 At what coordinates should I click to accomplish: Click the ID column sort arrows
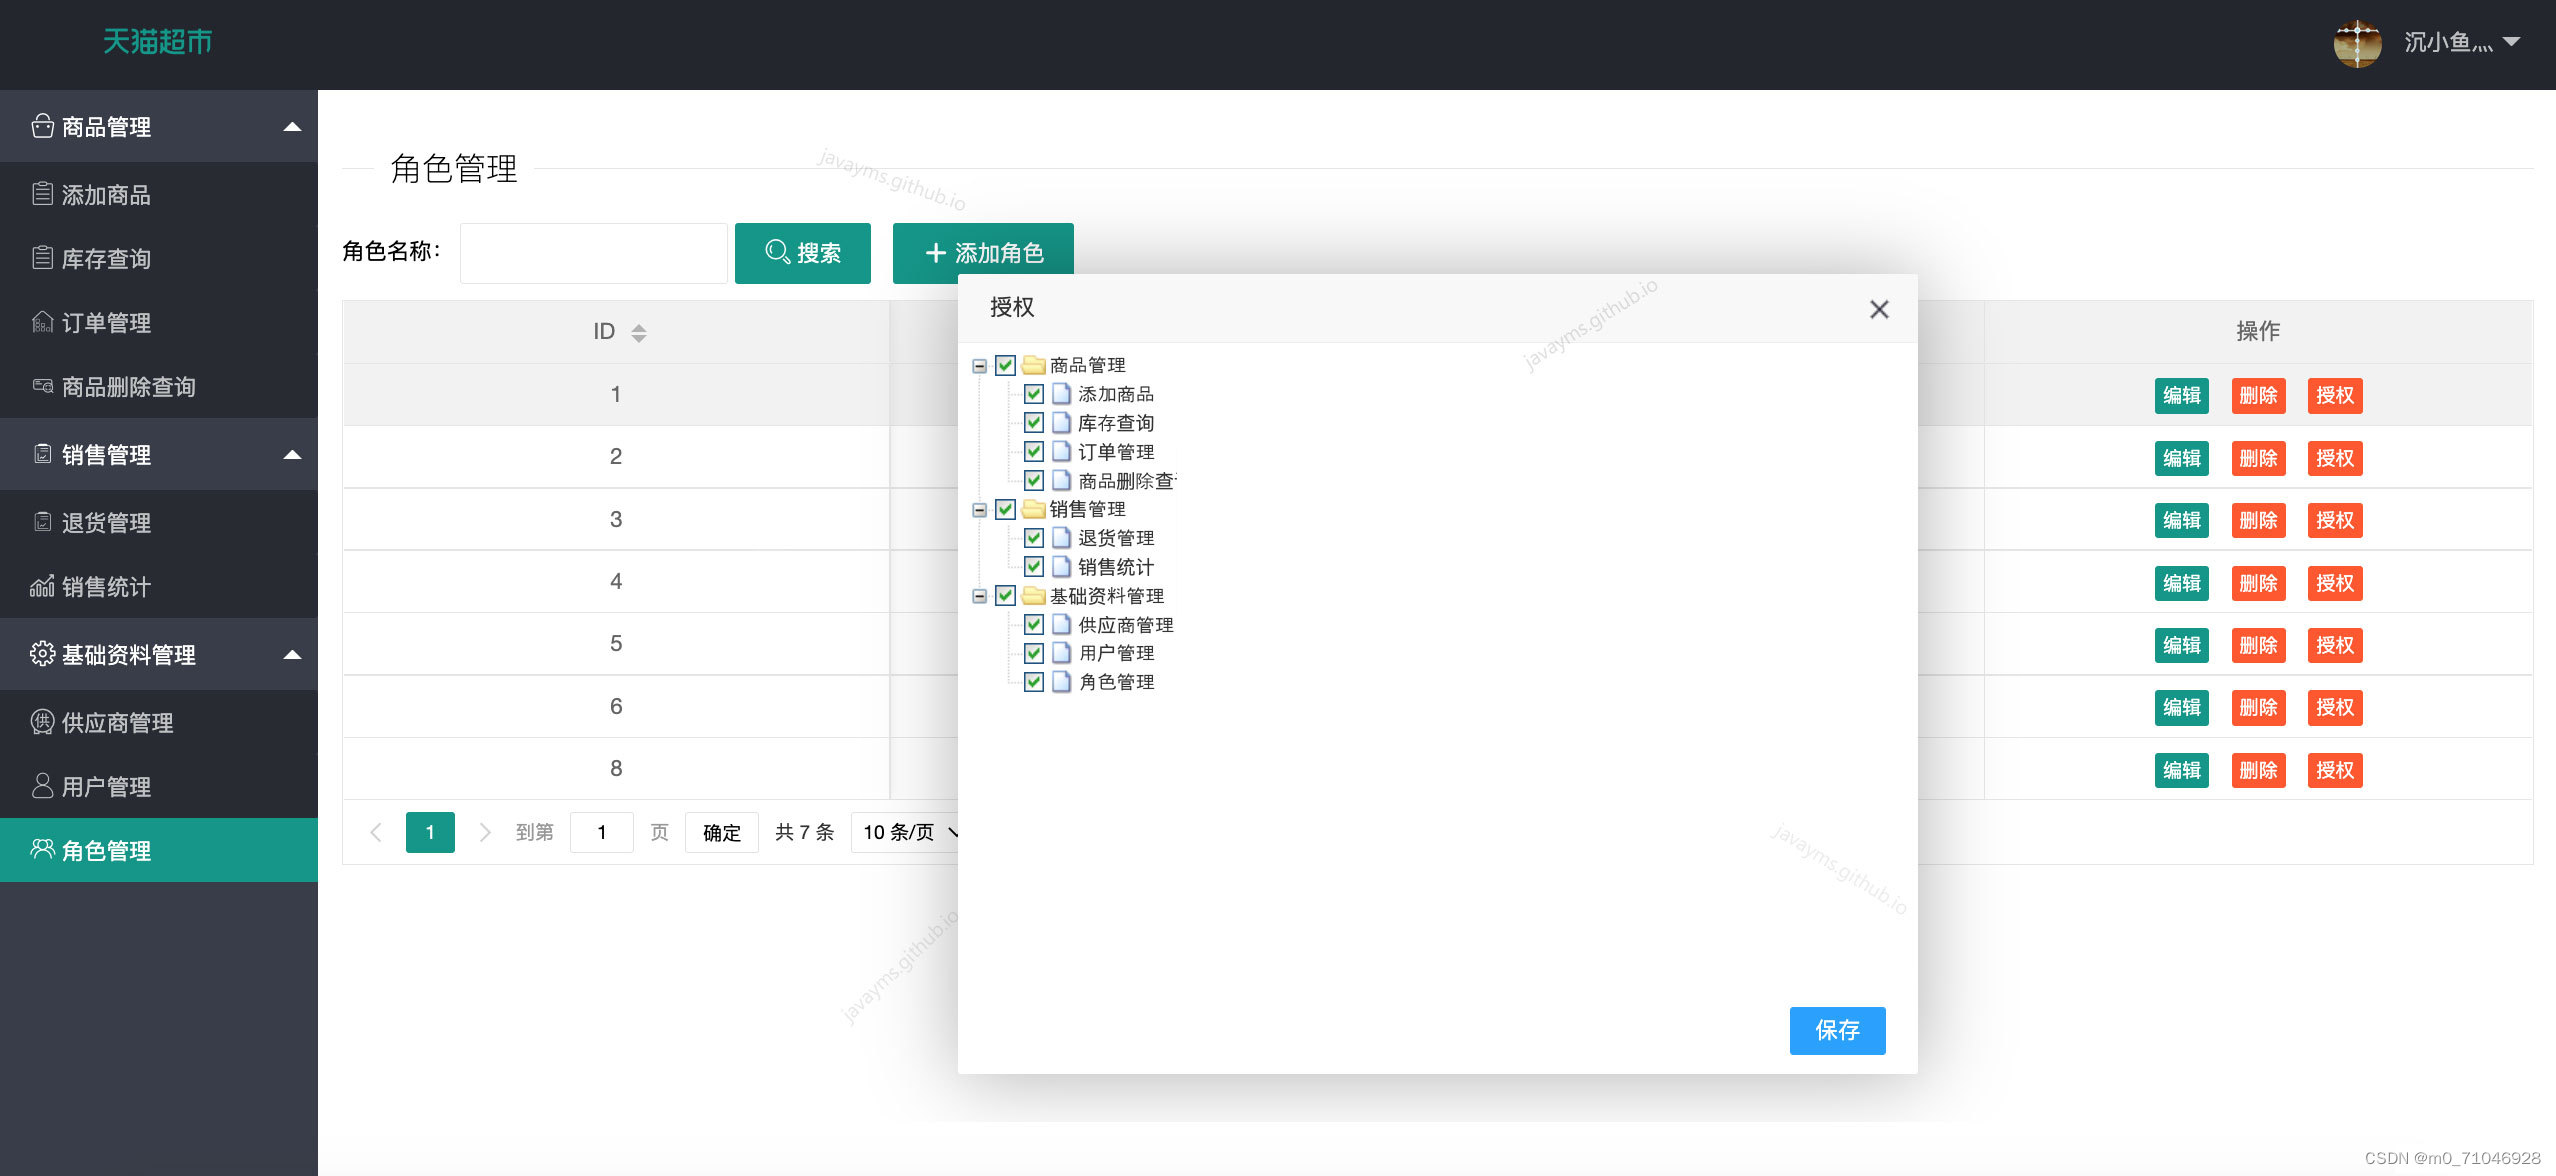(x=639, y=332)
